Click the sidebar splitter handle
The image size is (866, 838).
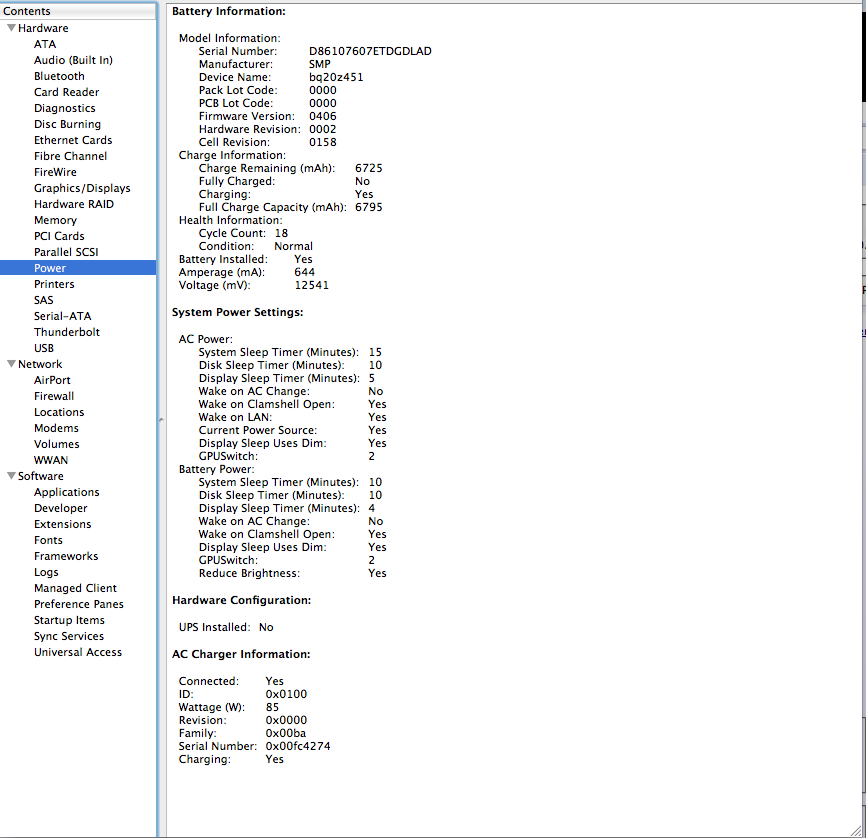161,420
